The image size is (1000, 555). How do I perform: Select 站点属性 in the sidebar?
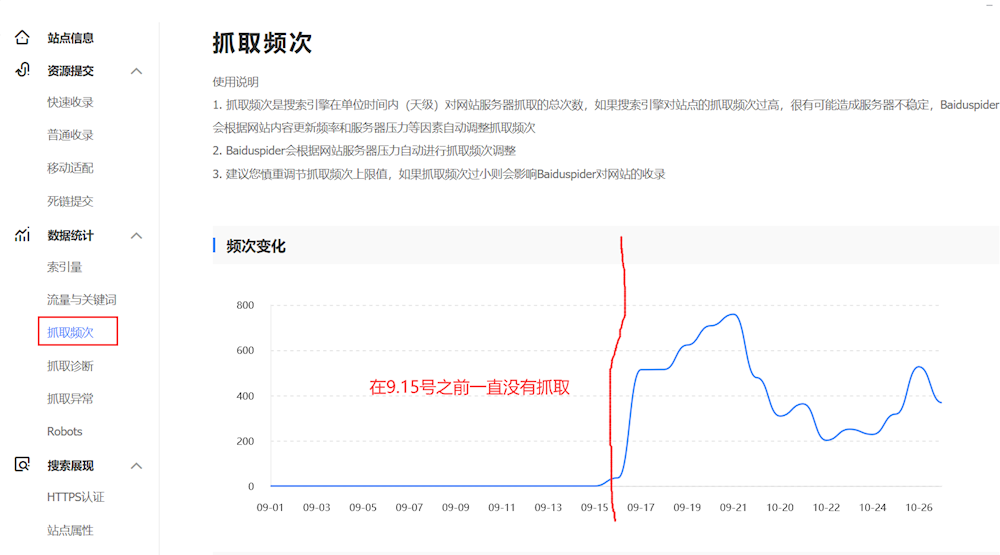point(70,530)
